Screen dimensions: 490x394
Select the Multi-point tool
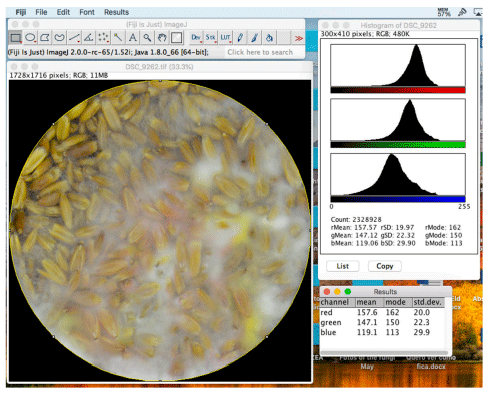(x=103, y=38)
